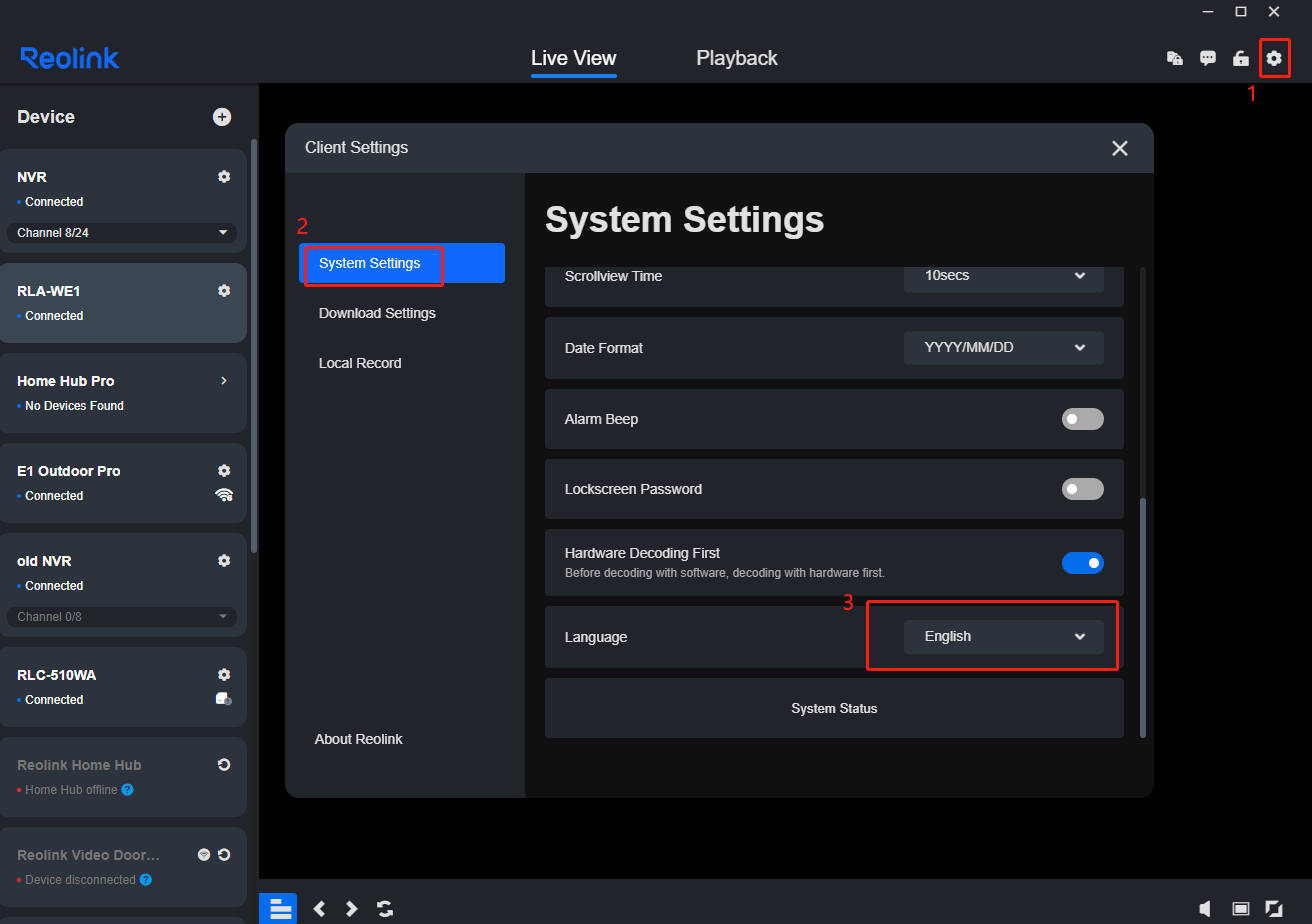The image size is (1312, 924).
Task: Expand NVR Channel 8/24 dropdown
Action: point(122,233)
